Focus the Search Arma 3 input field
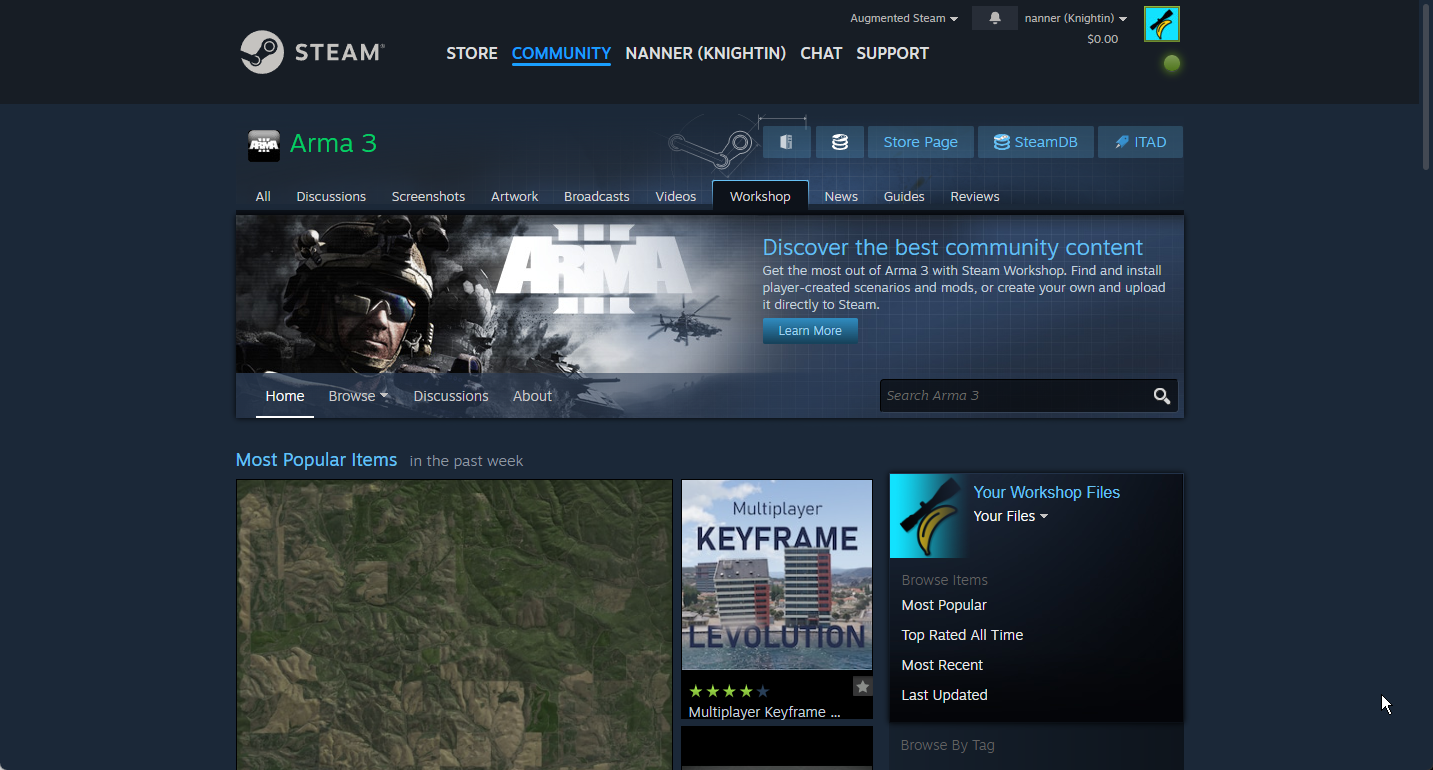 tap(1015, 396)
